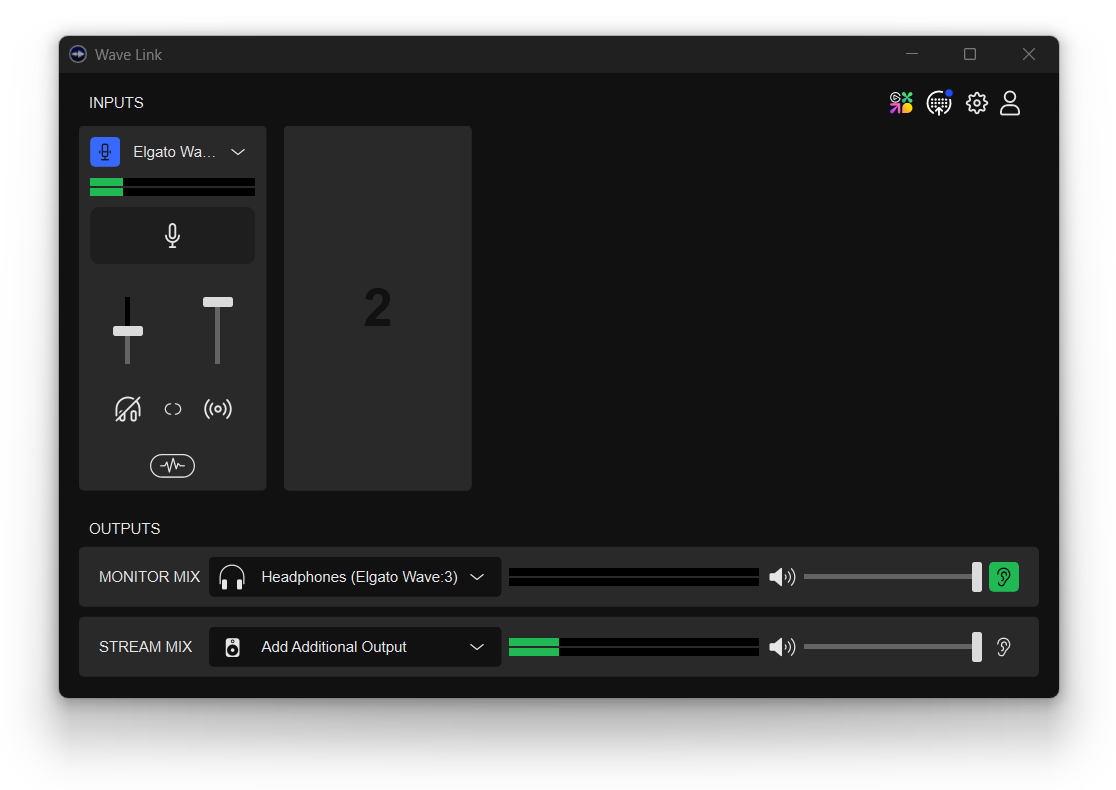Mute the Elgato Wave microphone input
Viewport: 1116px width, 790px height.
pos(172,235)
